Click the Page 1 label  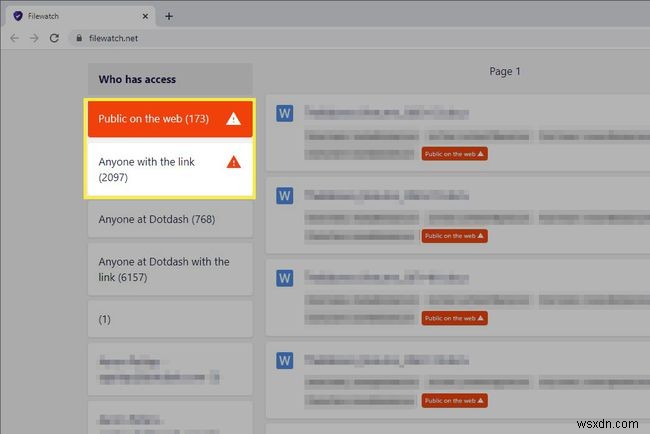click(x=504, y=71)
